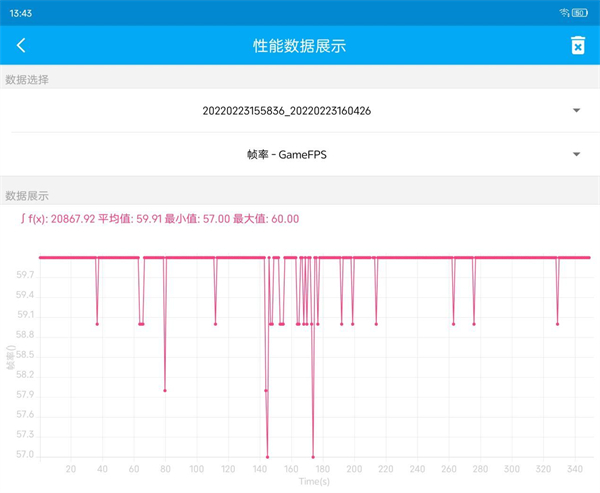Tap the 13:43 clock in status bar

point(18,12)
